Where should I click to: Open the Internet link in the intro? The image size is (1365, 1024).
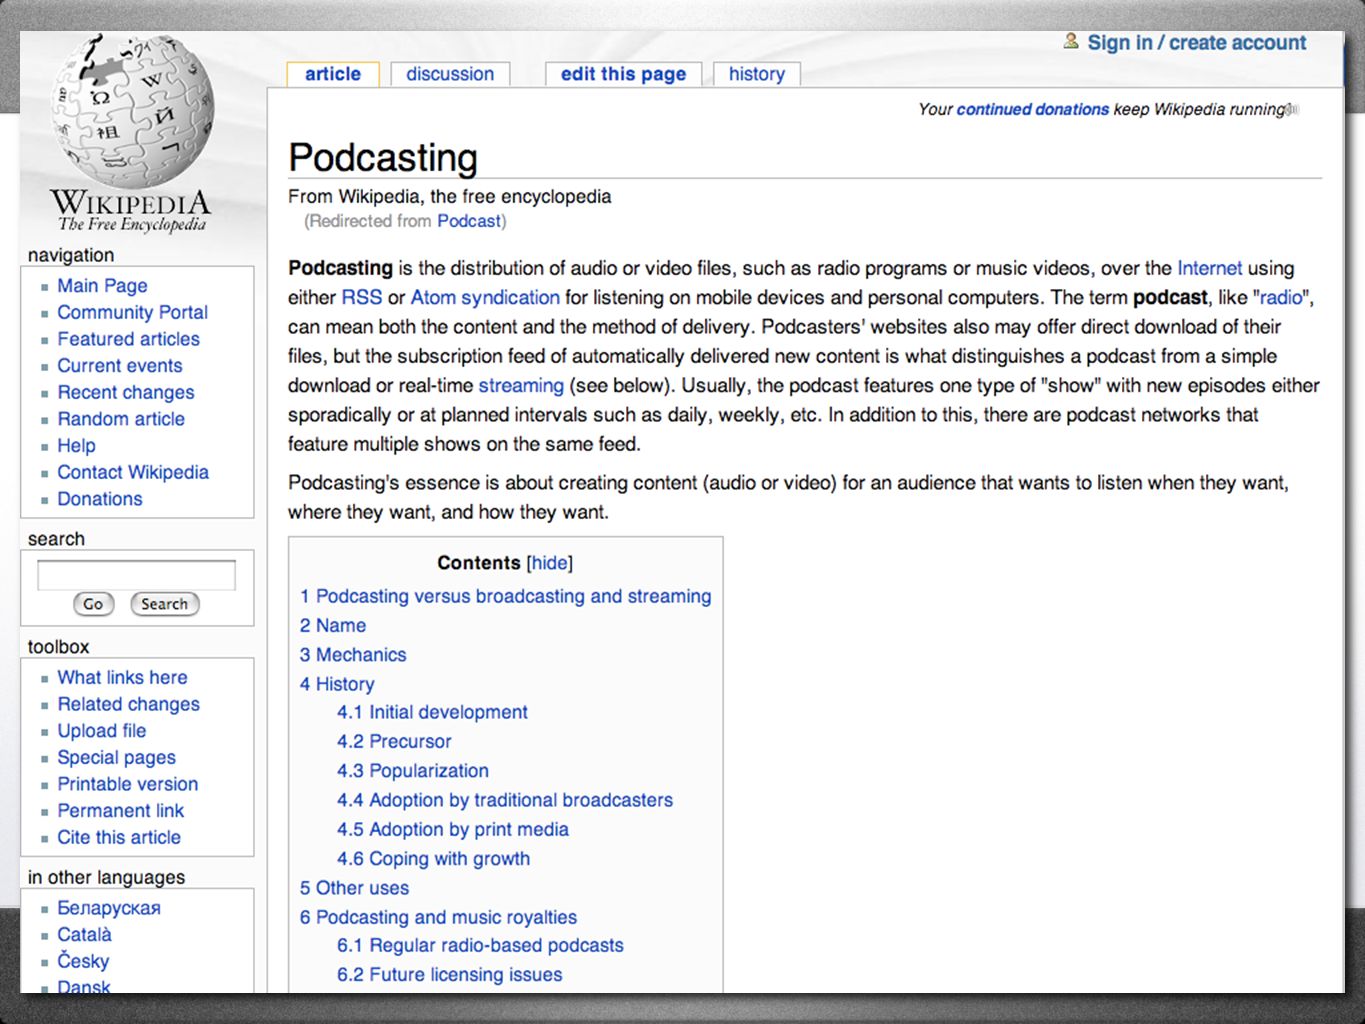click(x=1209, y=268)
